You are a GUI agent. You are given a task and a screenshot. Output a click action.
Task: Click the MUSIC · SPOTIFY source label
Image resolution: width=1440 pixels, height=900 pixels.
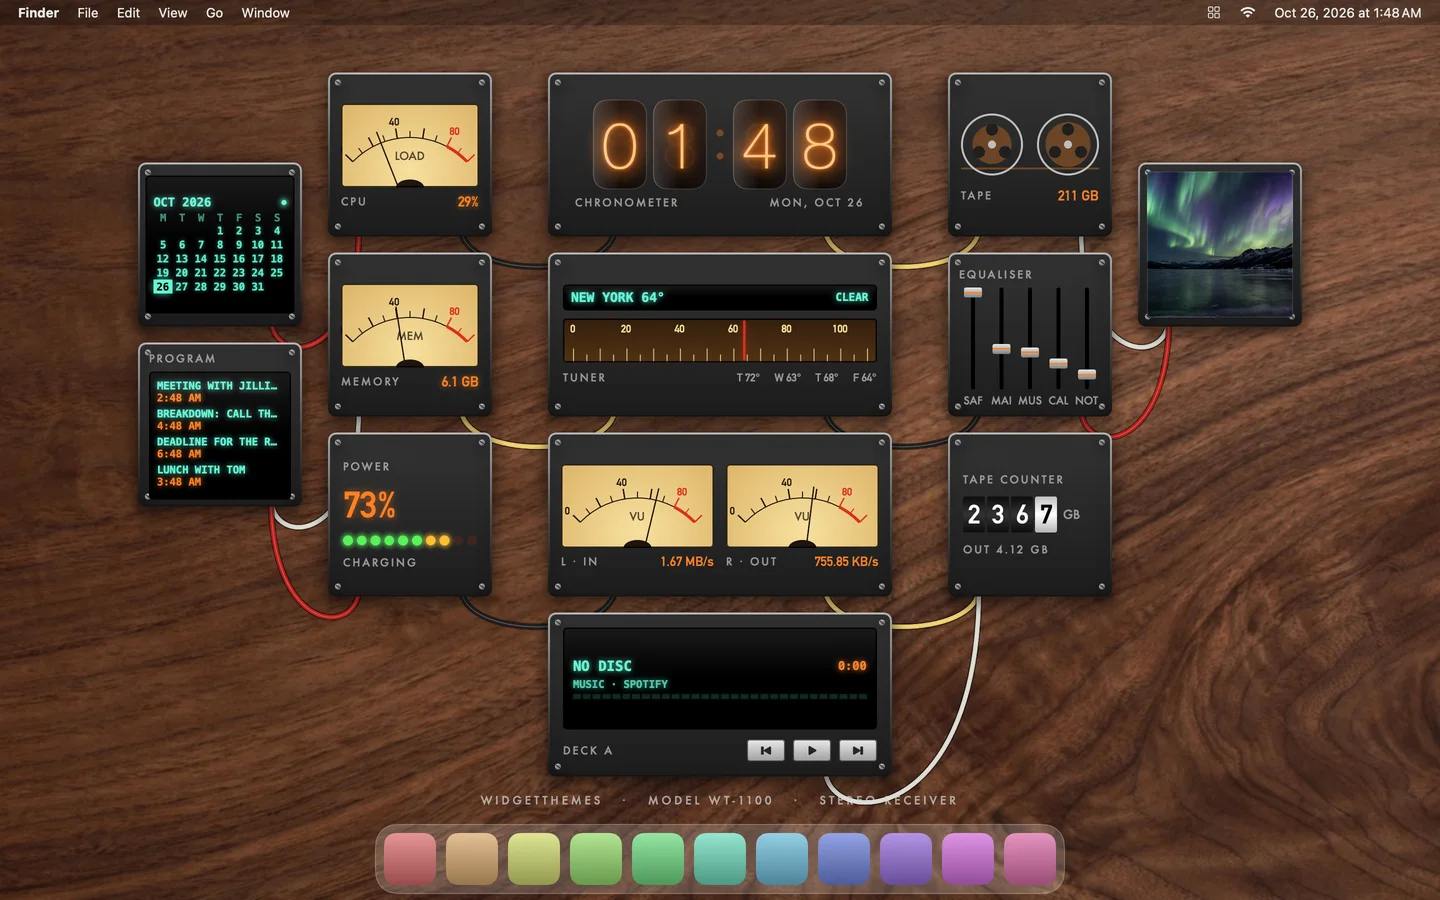coord(620,685)
